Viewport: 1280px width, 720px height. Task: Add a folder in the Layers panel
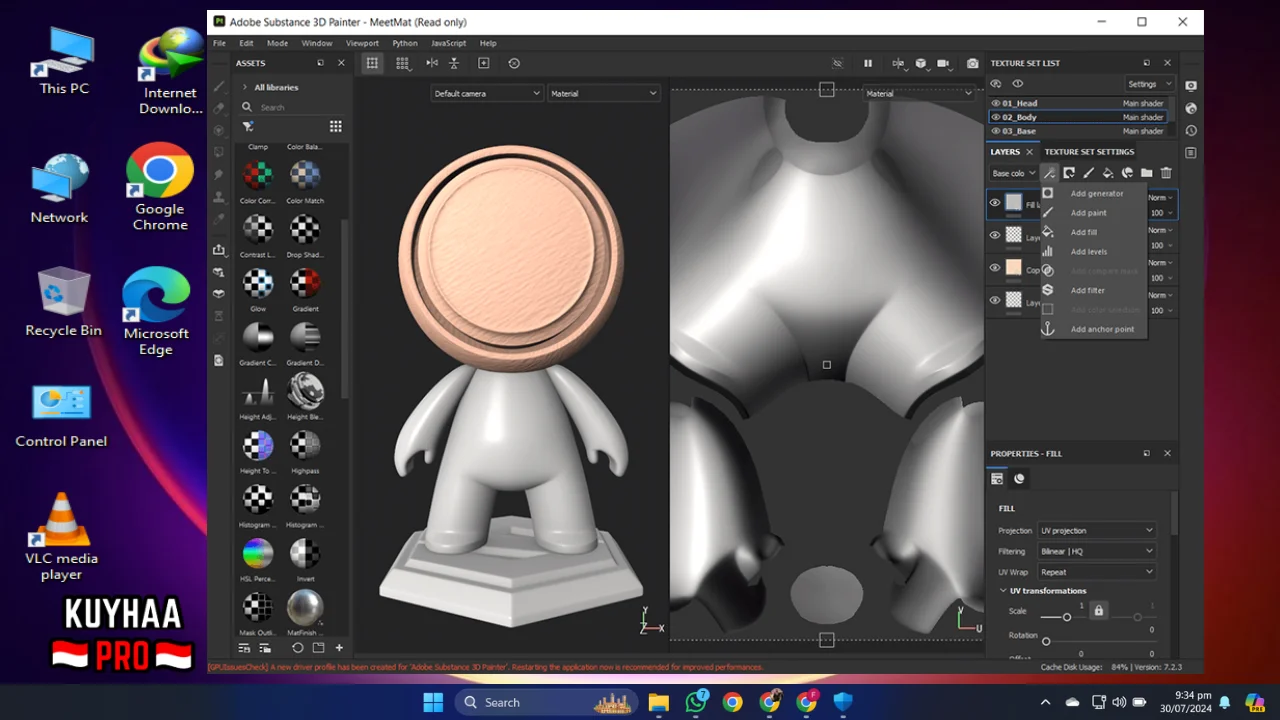coord(1146,173)
